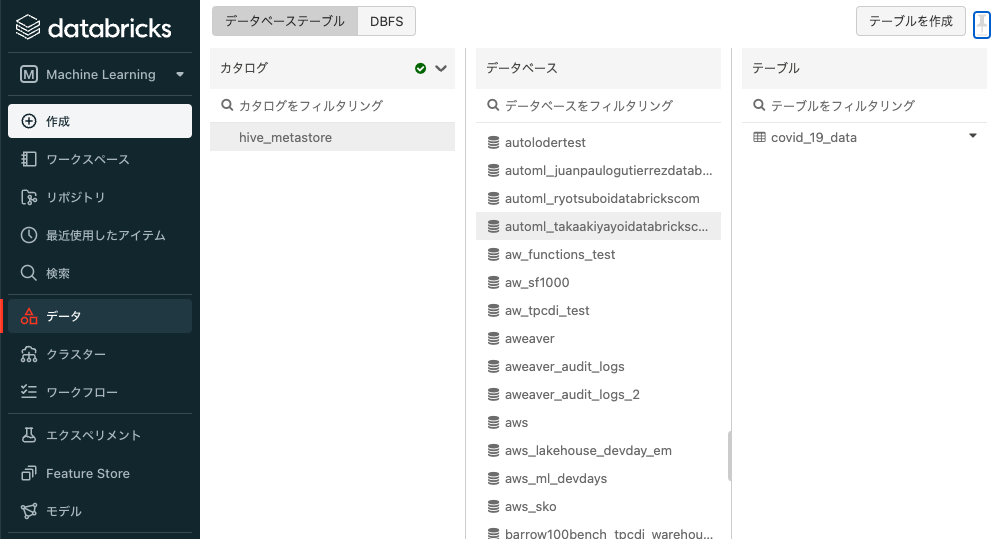The image size is (994, 539).
Task: Click the database list scrollbar
Action: pyautogui.click(x=729, y=456)
